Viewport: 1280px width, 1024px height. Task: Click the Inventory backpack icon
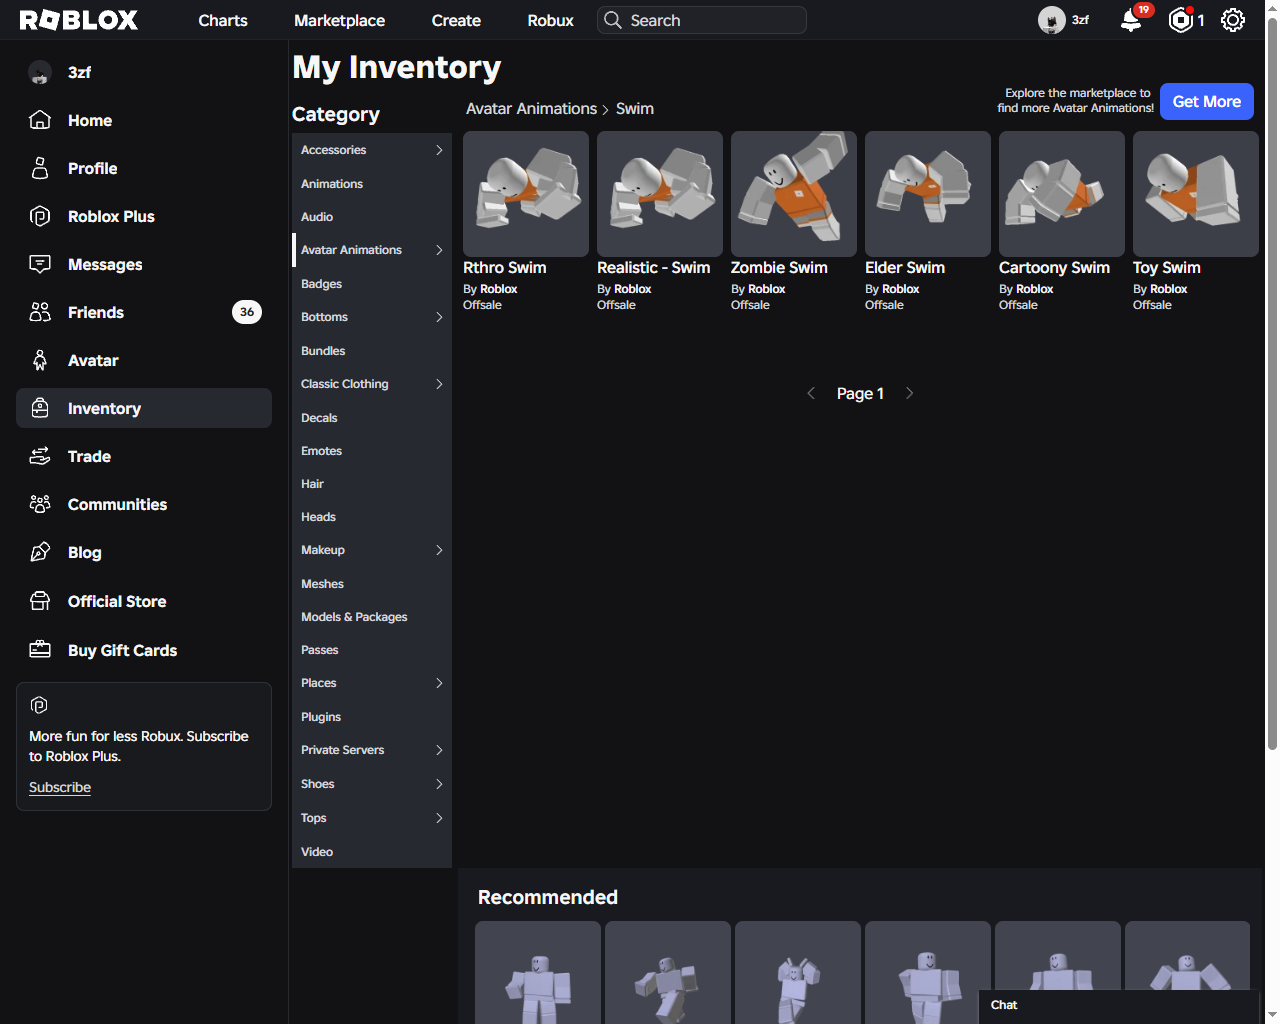tap(40, 408)
